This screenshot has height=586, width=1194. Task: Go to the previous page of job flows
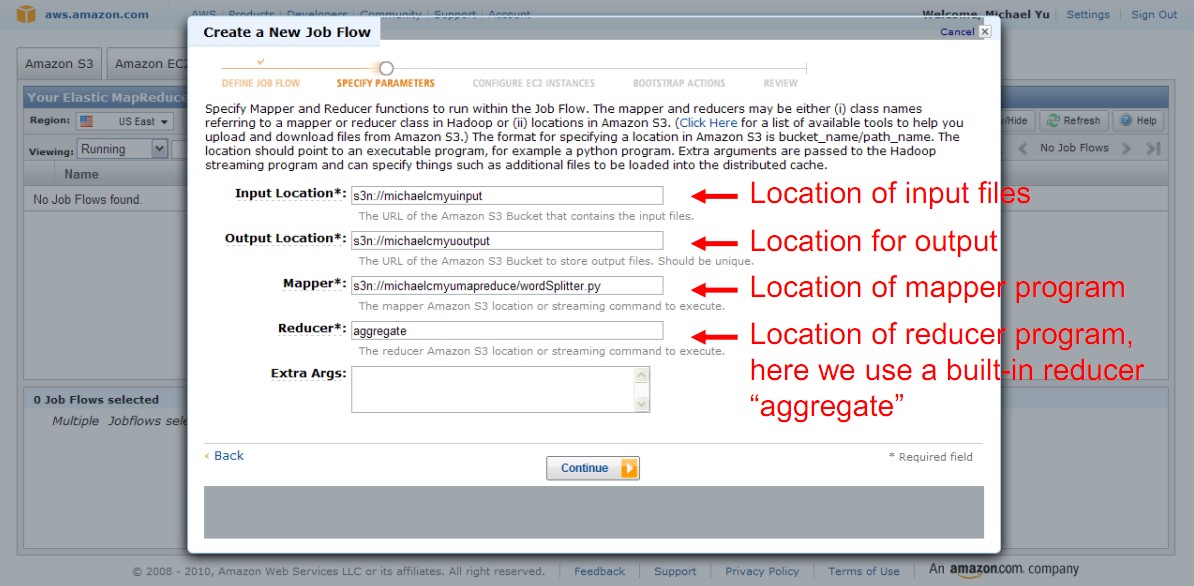tap(1023, 148)
